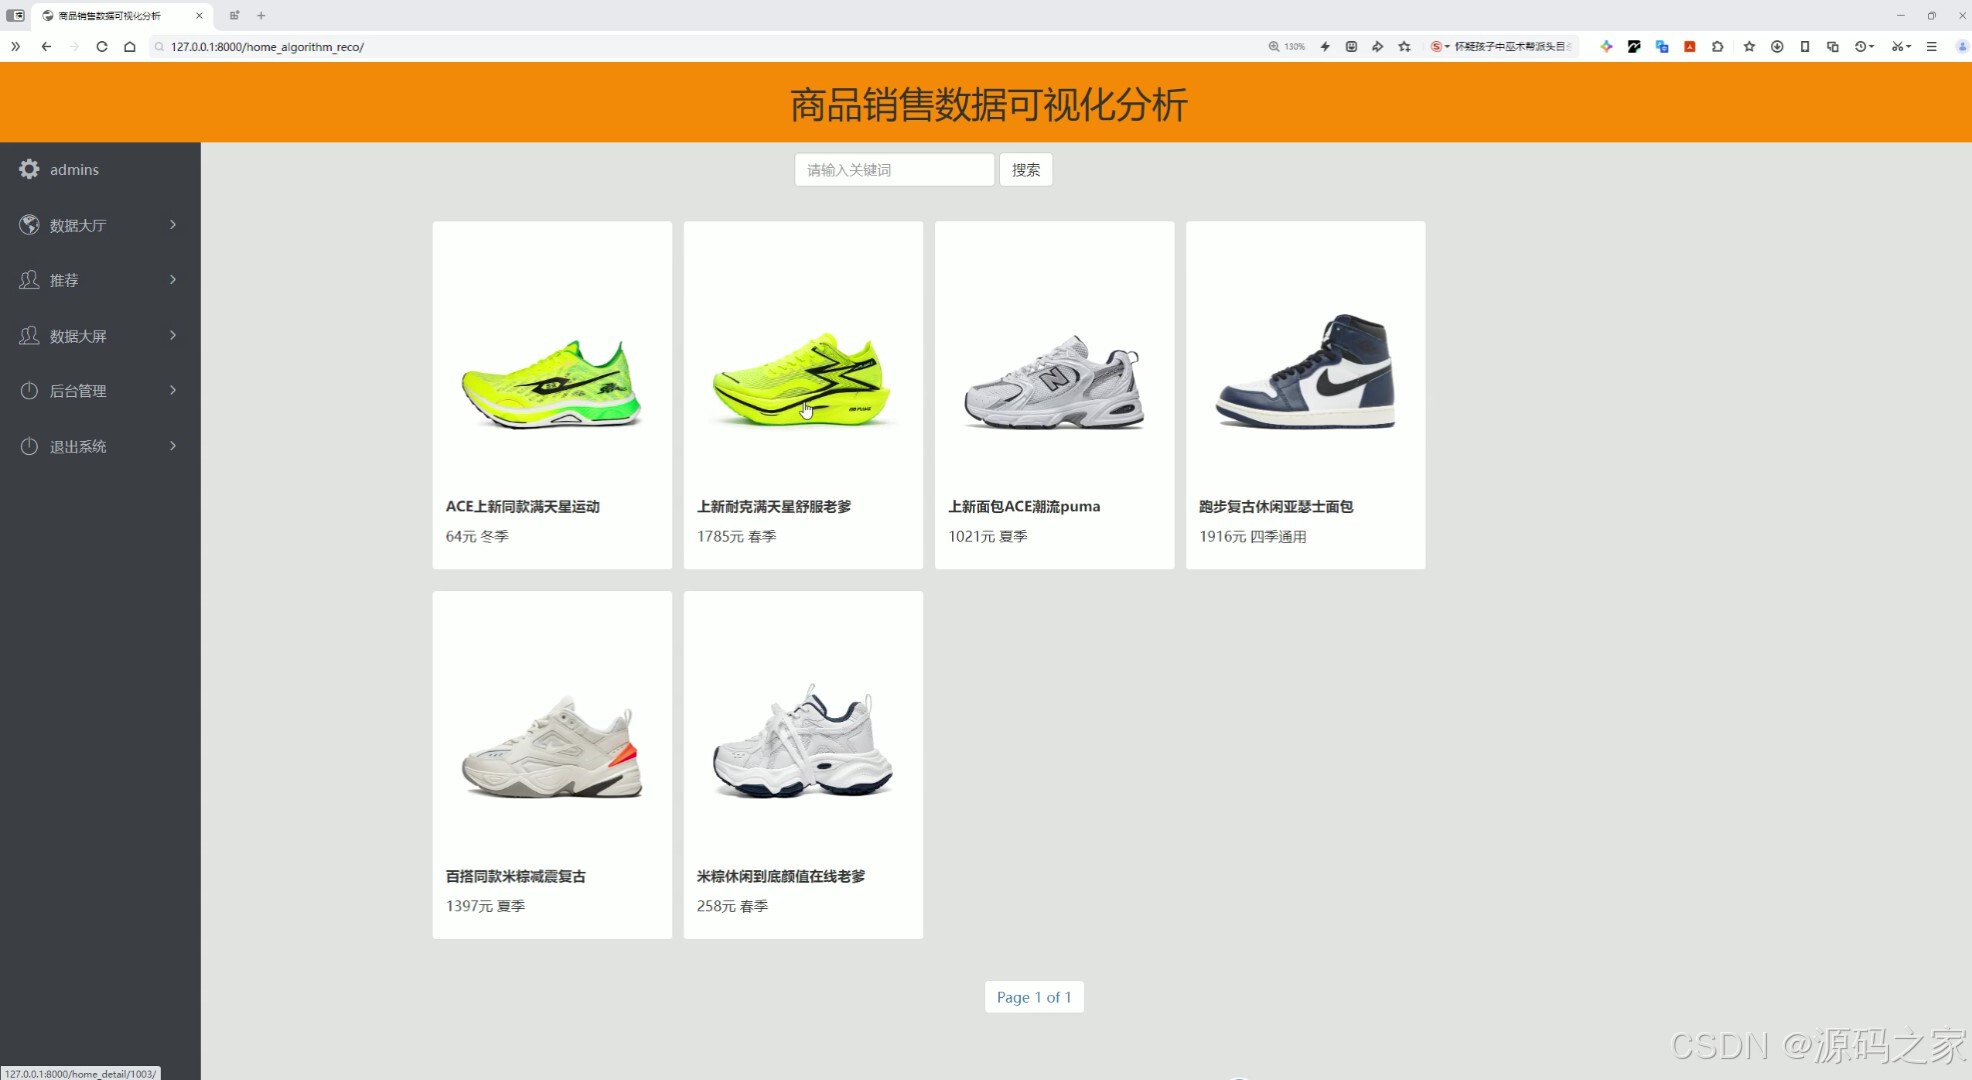Screen dimensions: 1972x1080
Task: Click the keyword search input field
Action: pyautogui.click(x=893, y=169)
